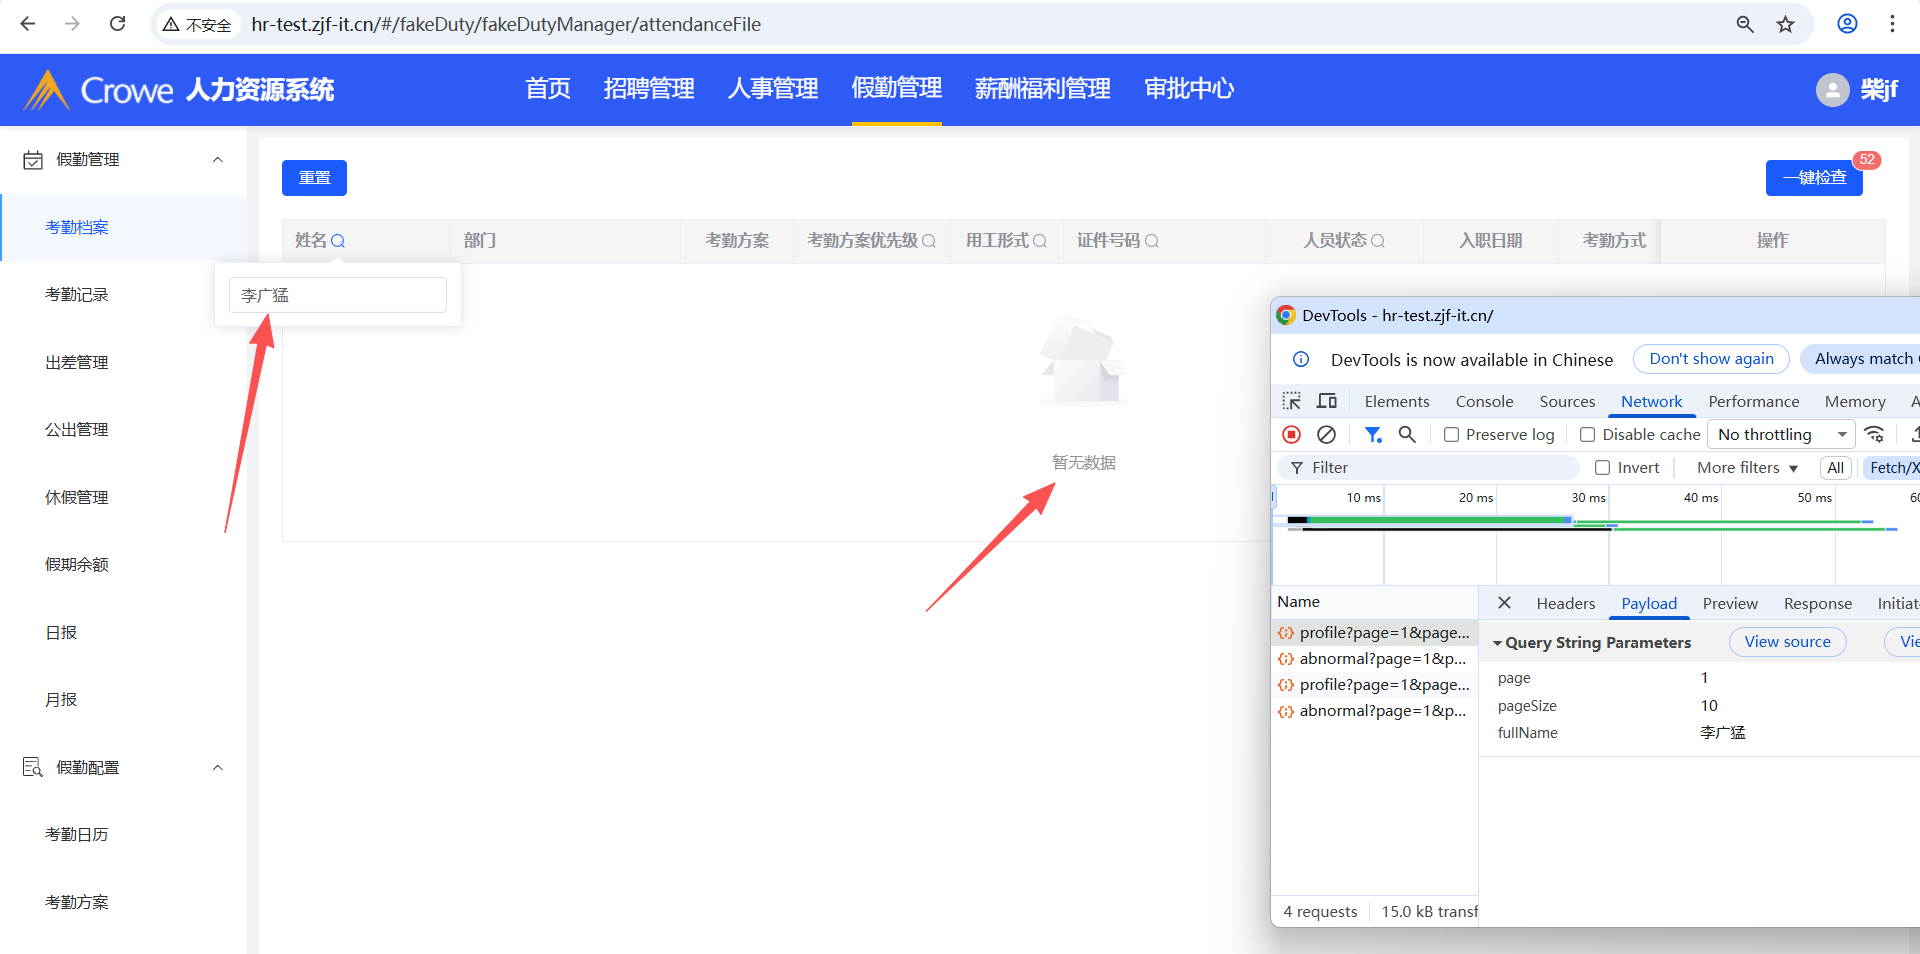Enable the Preserve log checkbox
Screen dimensions: 1920x954
(1451, 435)
